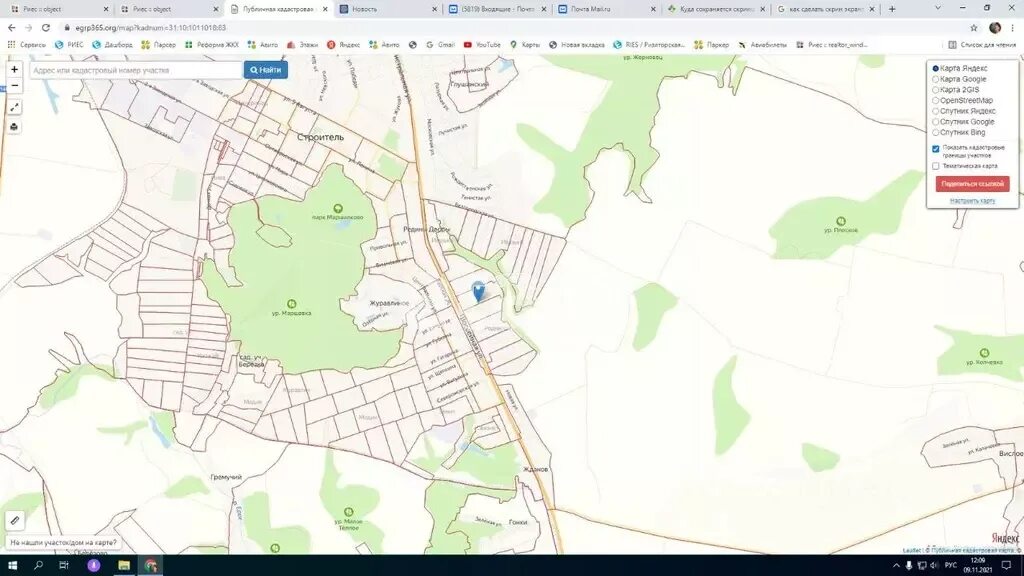Zoom out with the map minus button
The image size is (1024, 576).
click(14, 86)
